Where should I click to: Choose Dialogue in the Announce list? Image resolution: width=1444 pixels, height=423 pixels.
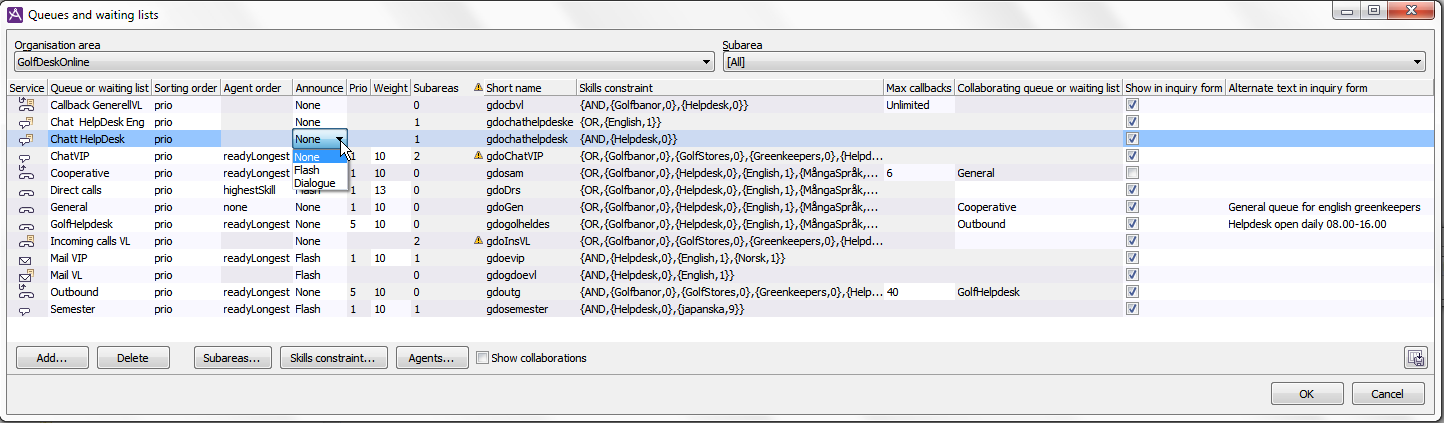click(315, 183)
